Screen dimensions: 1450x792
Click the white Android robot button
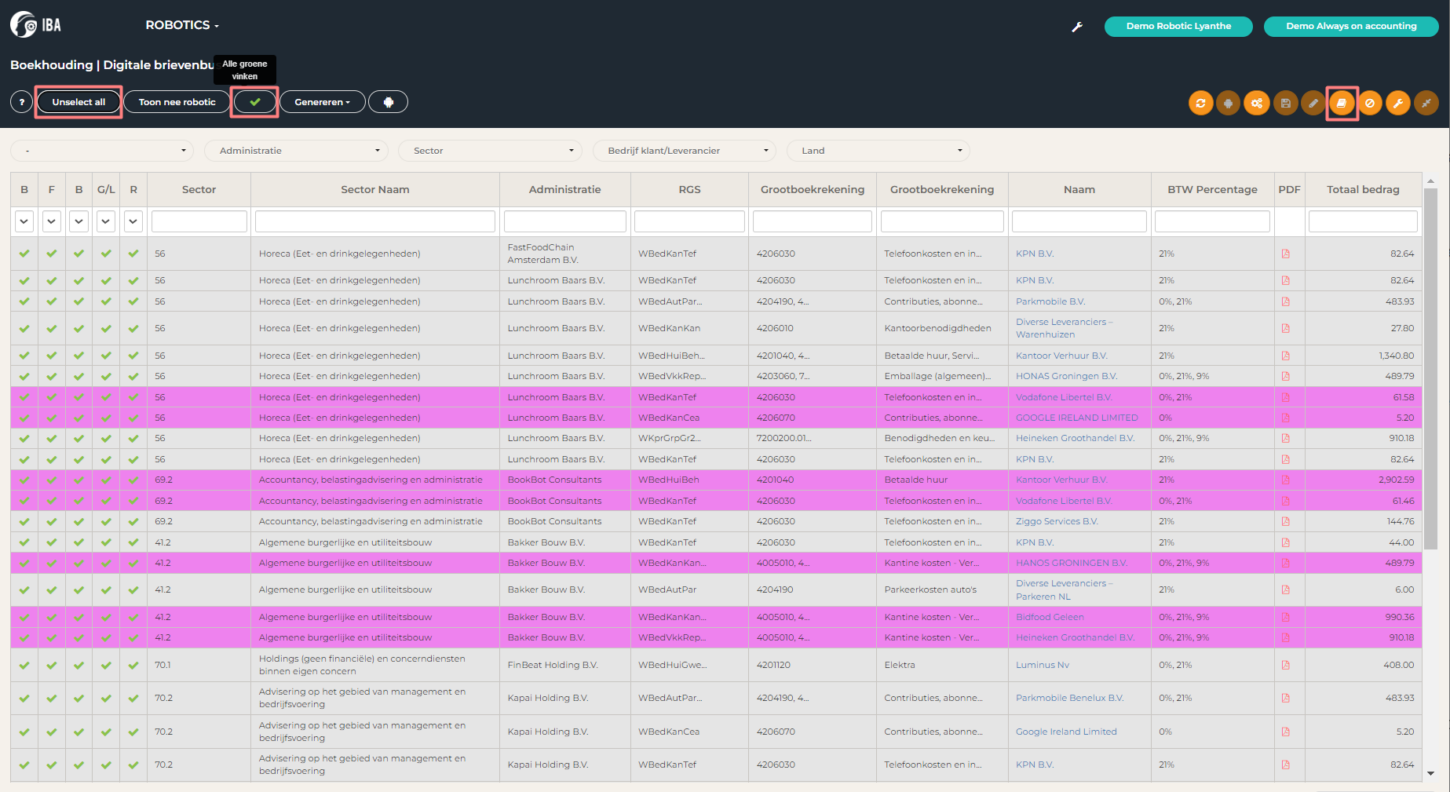point(388,102)
